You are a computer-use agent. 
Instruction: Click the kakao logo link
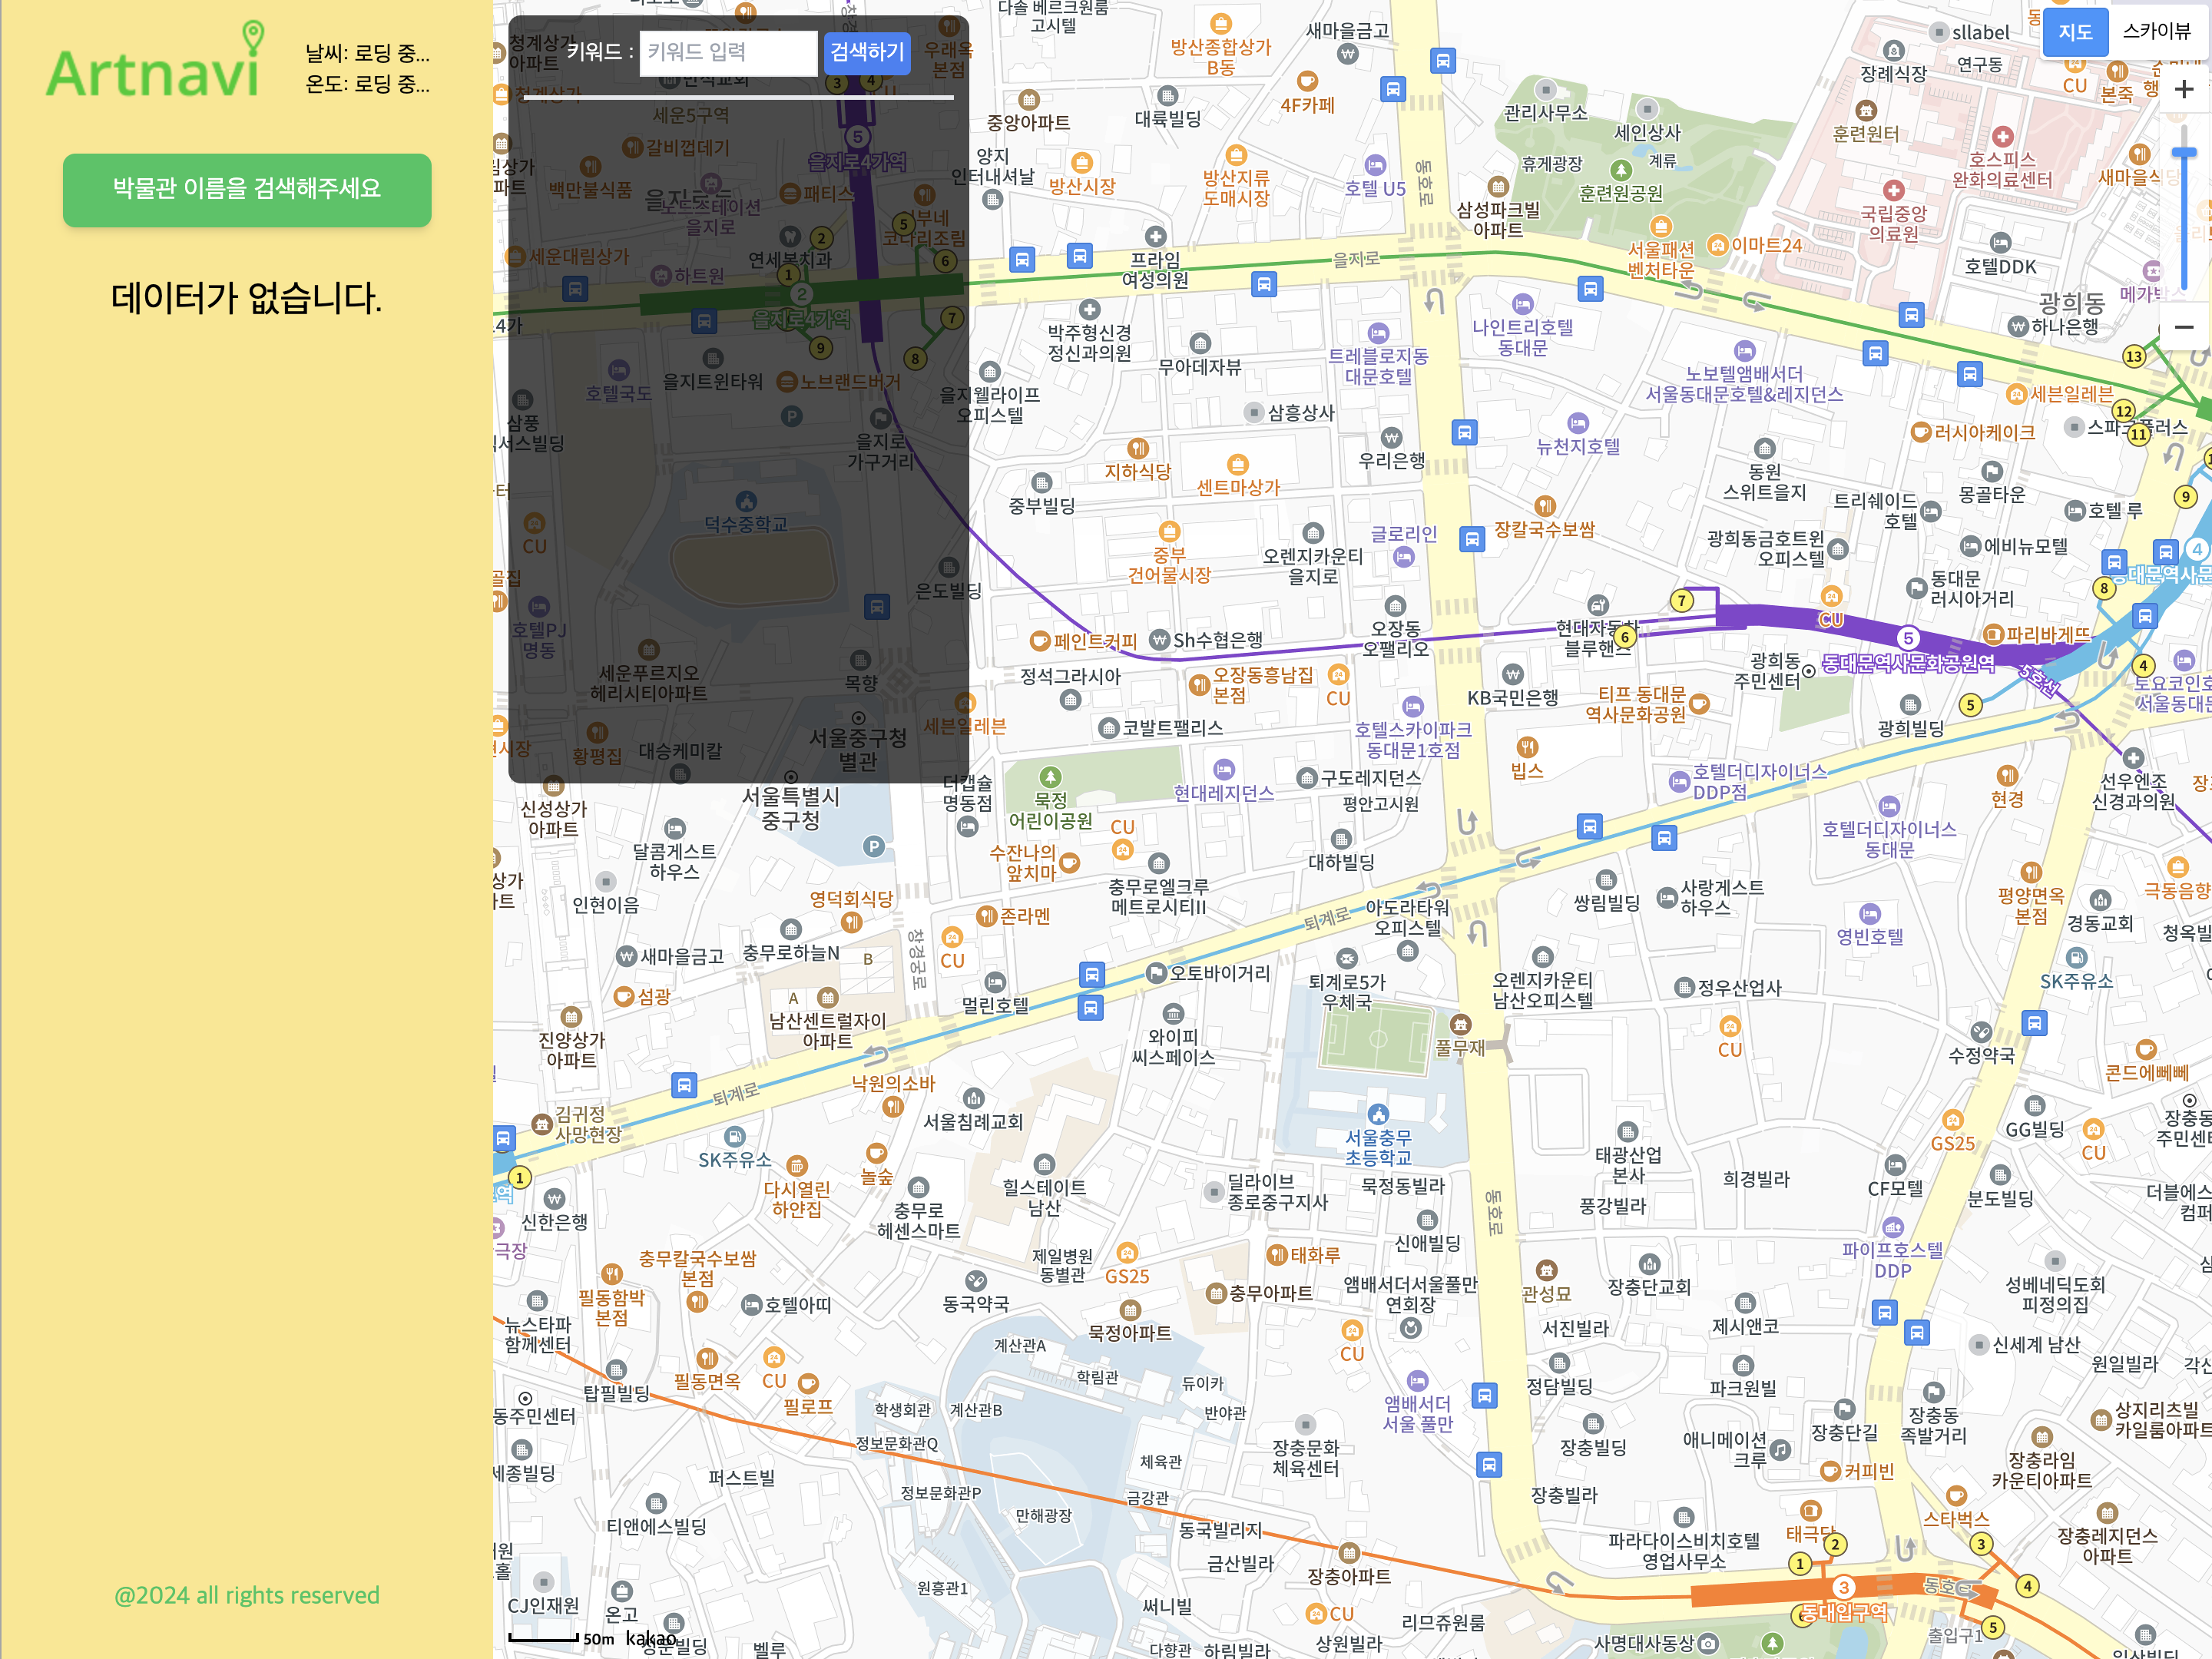tap(651, 1638)
